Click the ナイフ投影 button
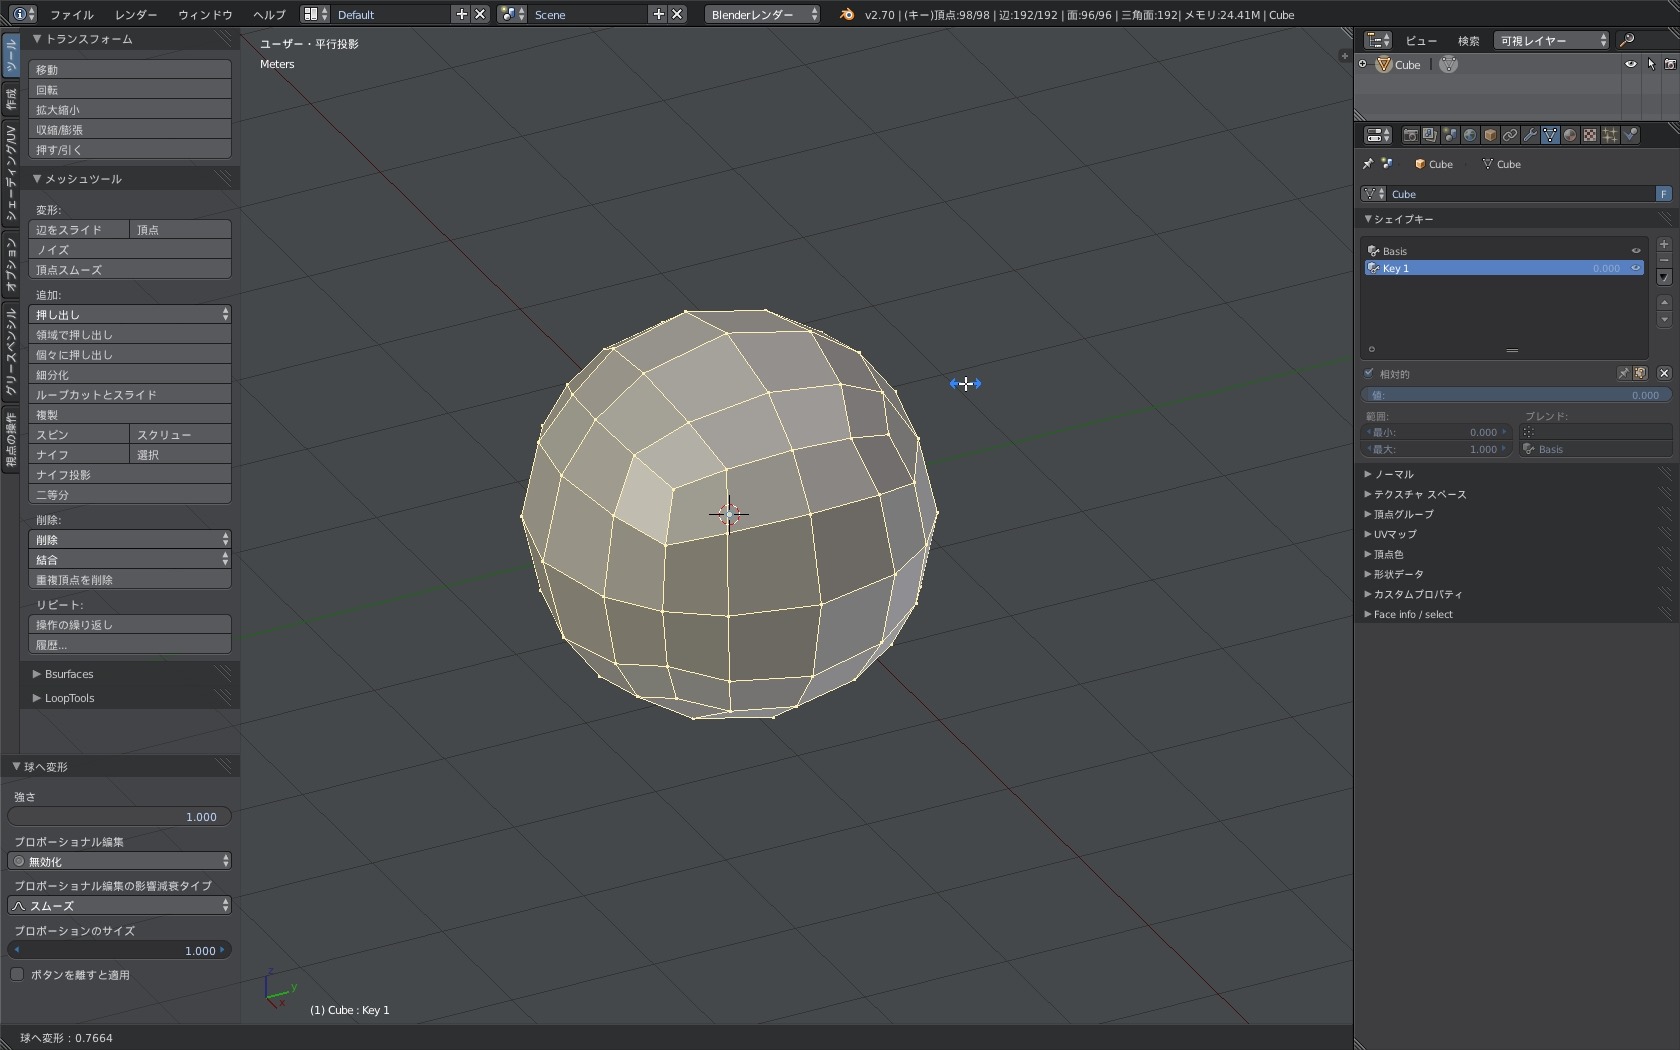This screenshot has height=1050, width=1680. point(130,474)
